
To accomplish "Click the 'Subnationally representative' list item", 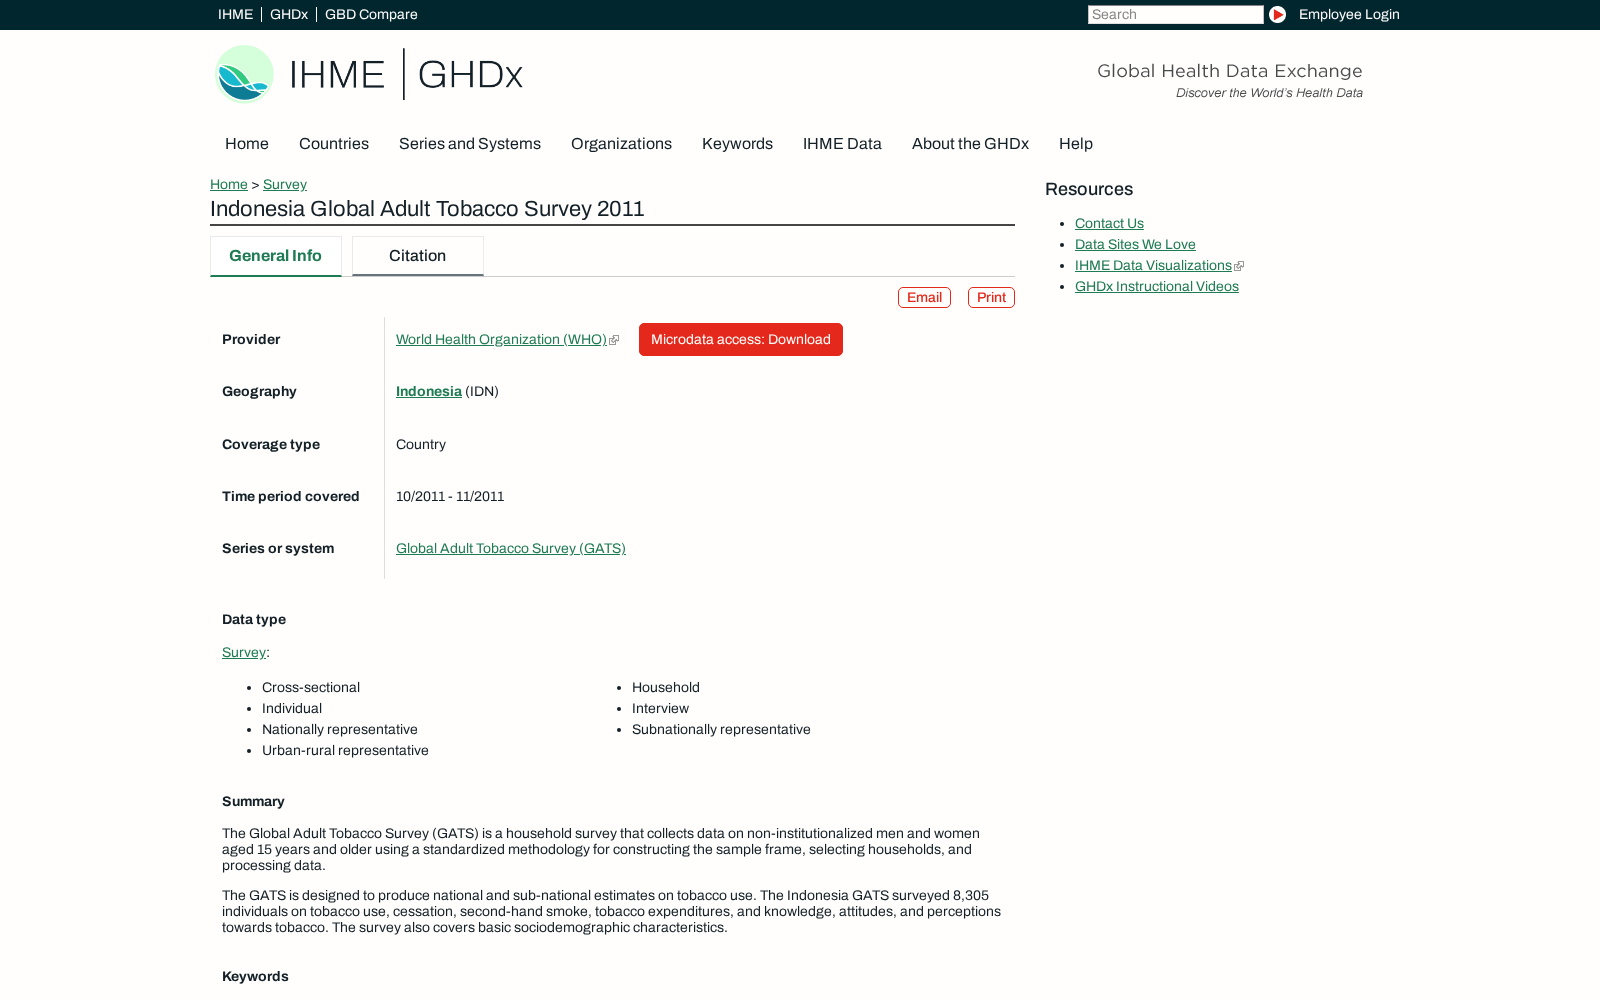I will pos(721,730).
